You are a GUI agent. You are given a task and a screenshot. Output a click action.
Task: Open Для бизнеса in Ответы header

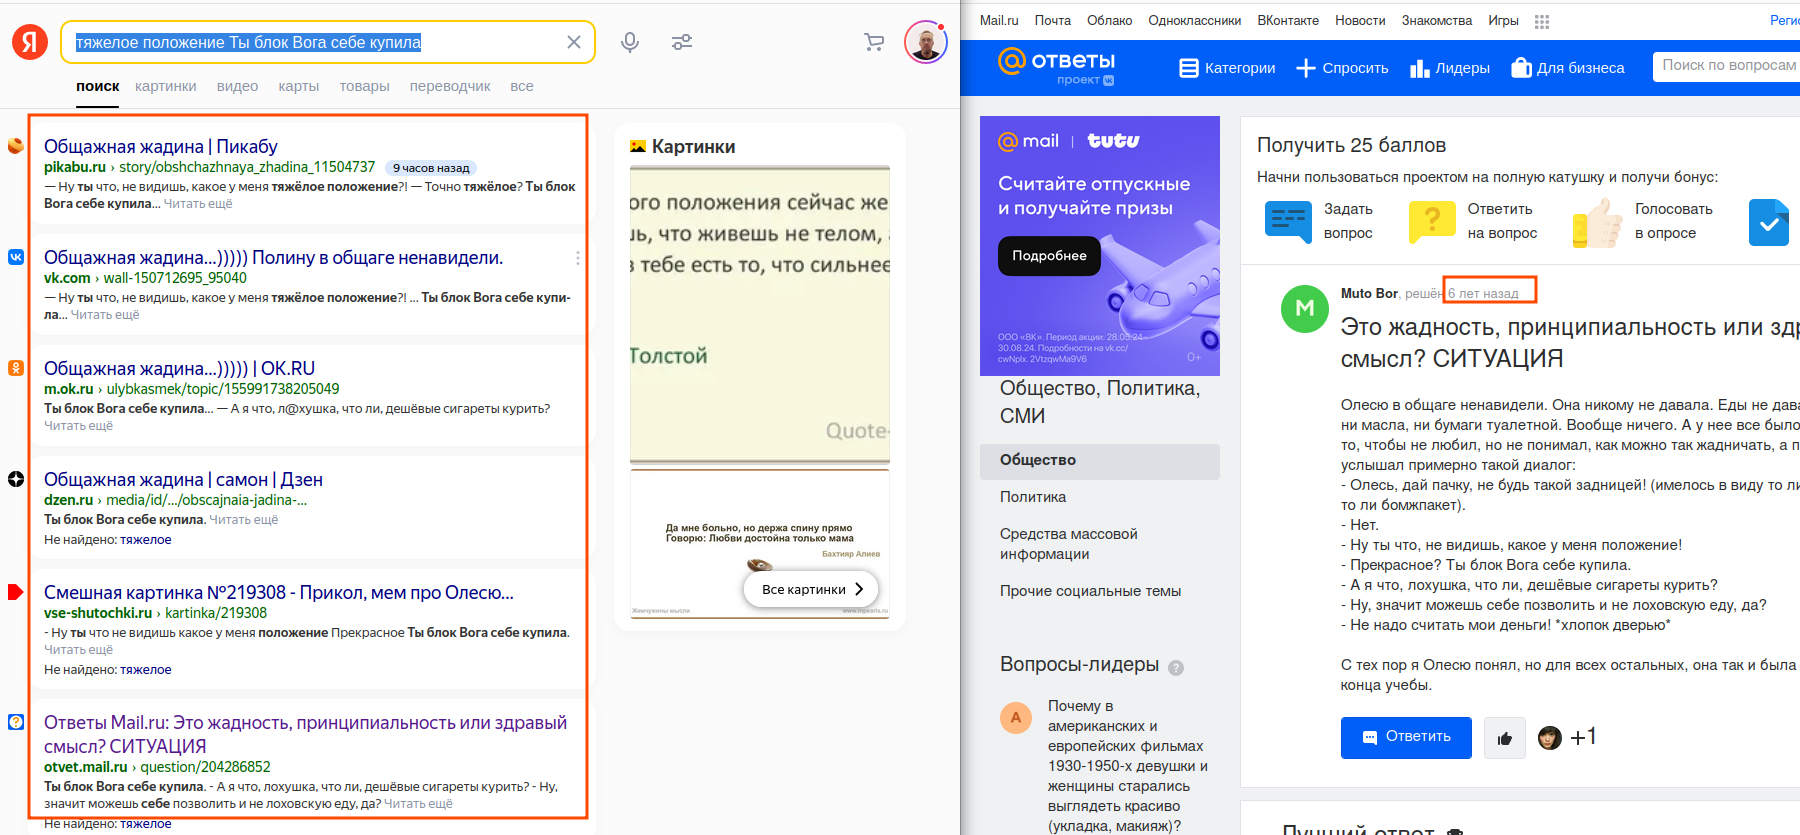(x=1568, y=68)
